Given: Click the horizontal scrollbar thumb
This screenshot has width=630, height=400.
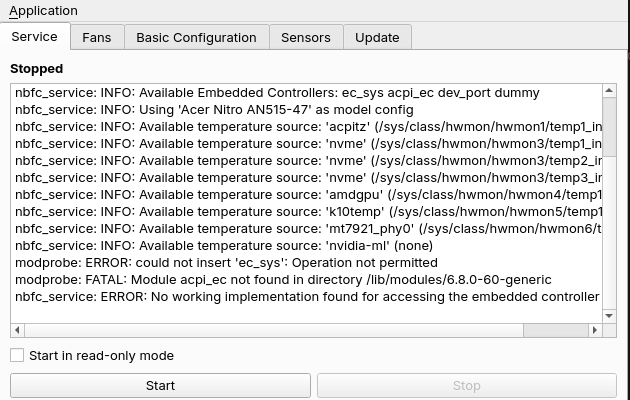Looking at the screenshot, I should coord(556,330).
